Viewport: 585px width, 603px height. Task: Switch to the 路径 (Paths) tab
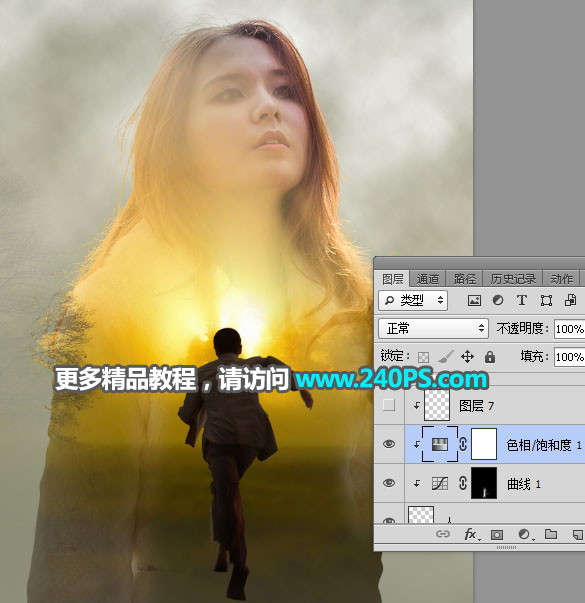pos(464,279)
